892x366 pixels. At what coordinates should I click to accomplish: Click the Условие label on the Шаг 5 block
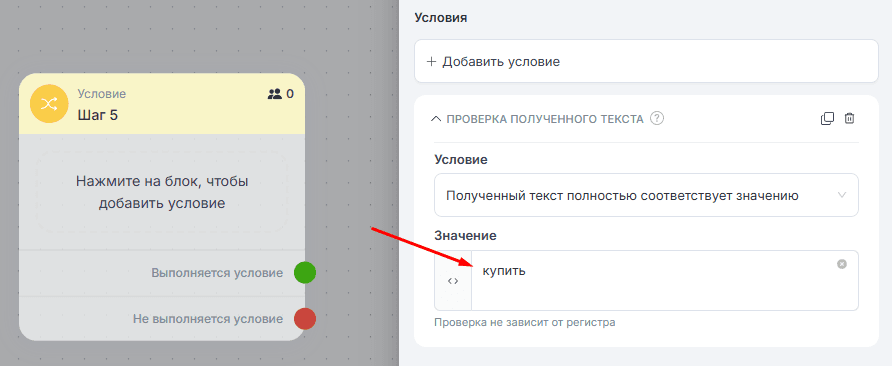[x=102, y=94]
